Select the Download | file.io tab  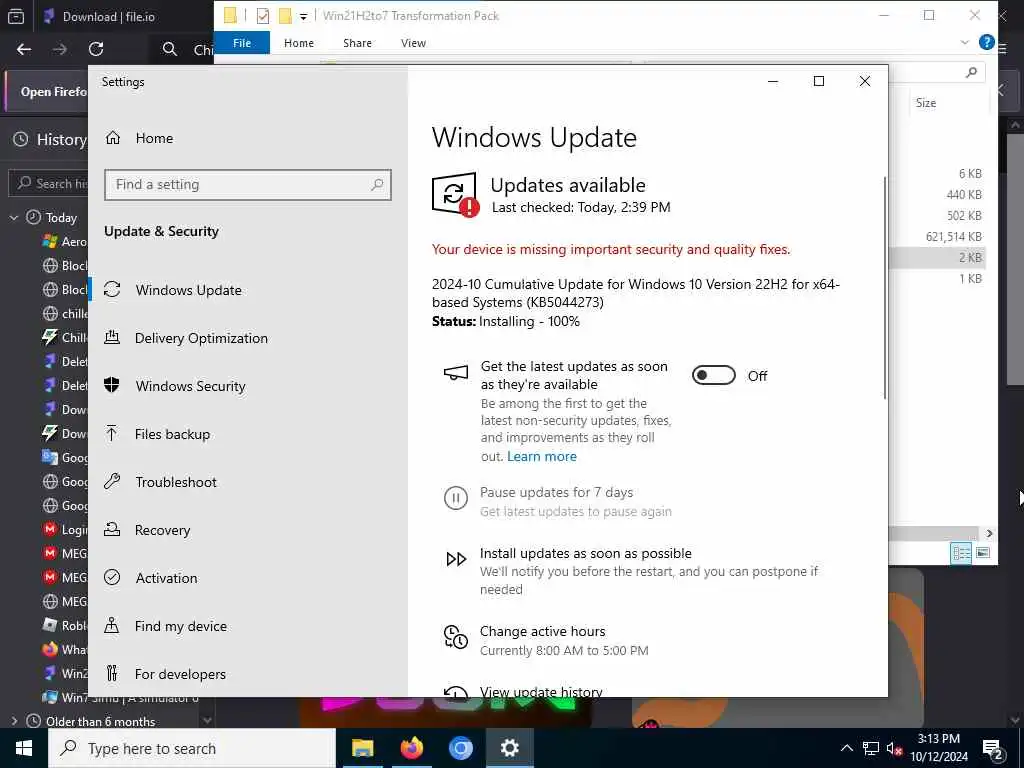[x=108, y=17]
